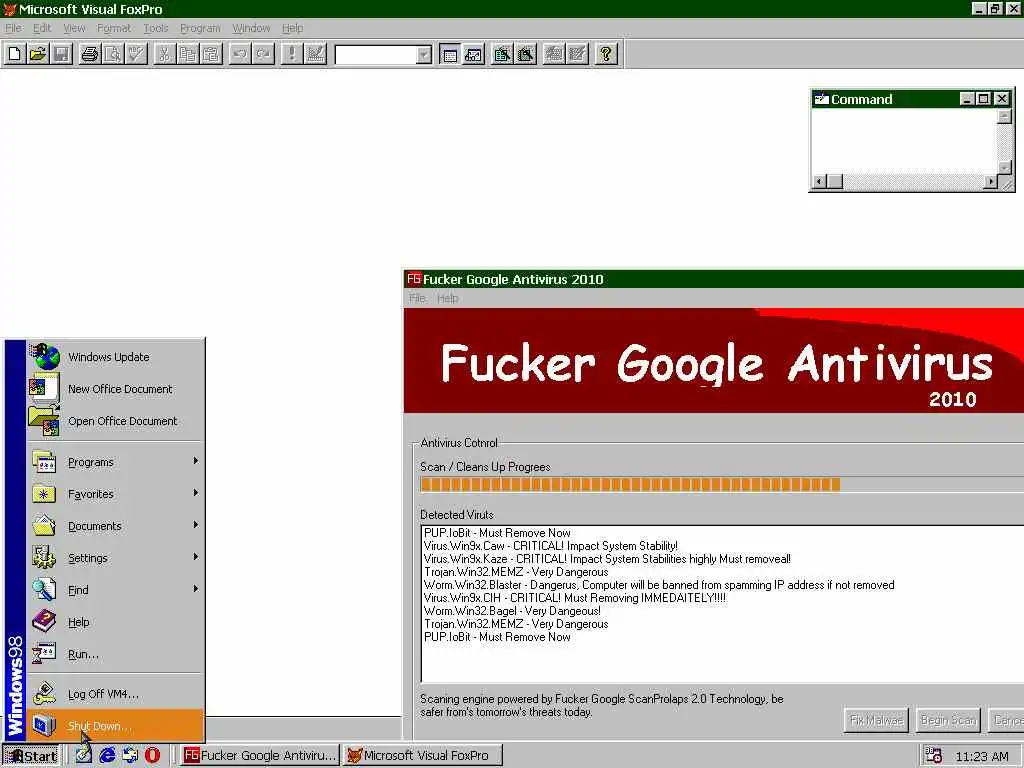Image resolution: width=1024 pixels, height=768 pixels.
Task: Click the 11:23 AM system clock
Action: pos(982,756)
